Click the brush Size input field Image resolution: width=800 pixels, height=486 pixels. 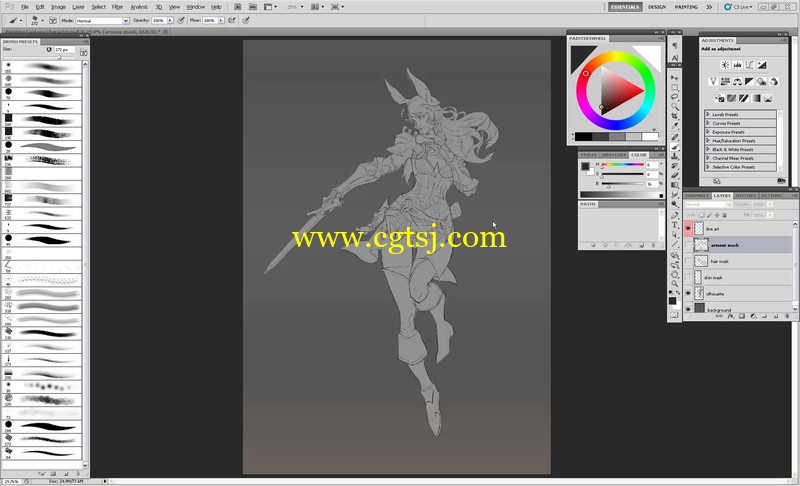[65, 50]
